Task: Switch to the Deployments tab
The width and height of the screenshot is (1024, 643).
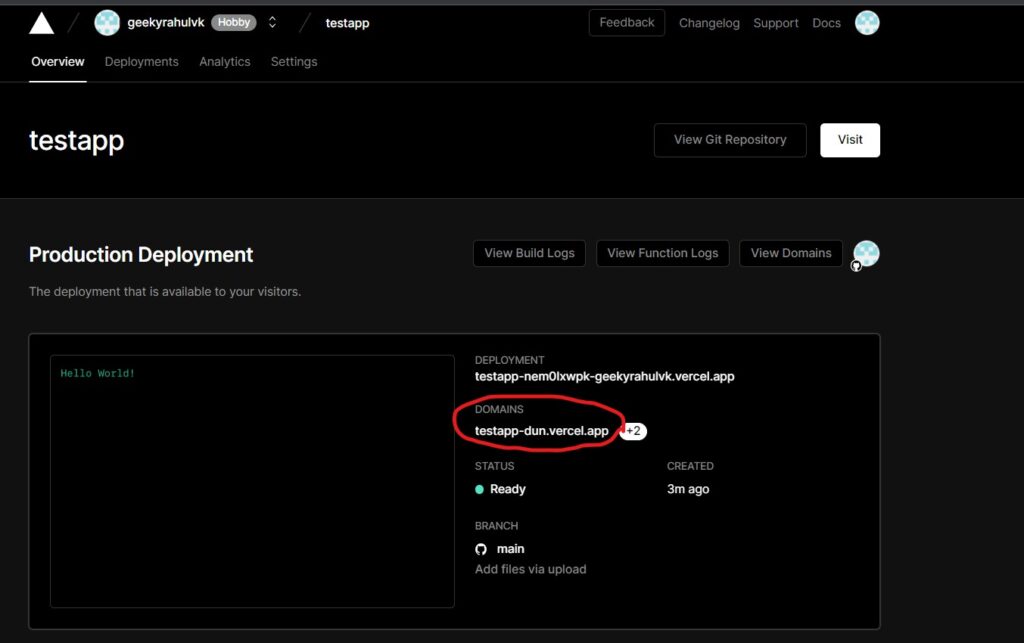Action: (x=141, y=62)
